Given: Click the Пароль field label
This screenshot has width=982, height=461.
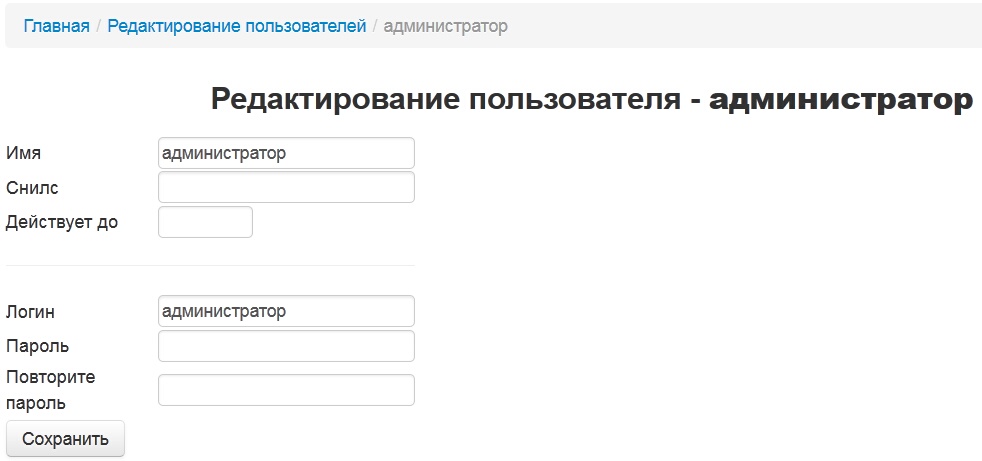Looking at the screenshot, I should [x=38, y=346].
